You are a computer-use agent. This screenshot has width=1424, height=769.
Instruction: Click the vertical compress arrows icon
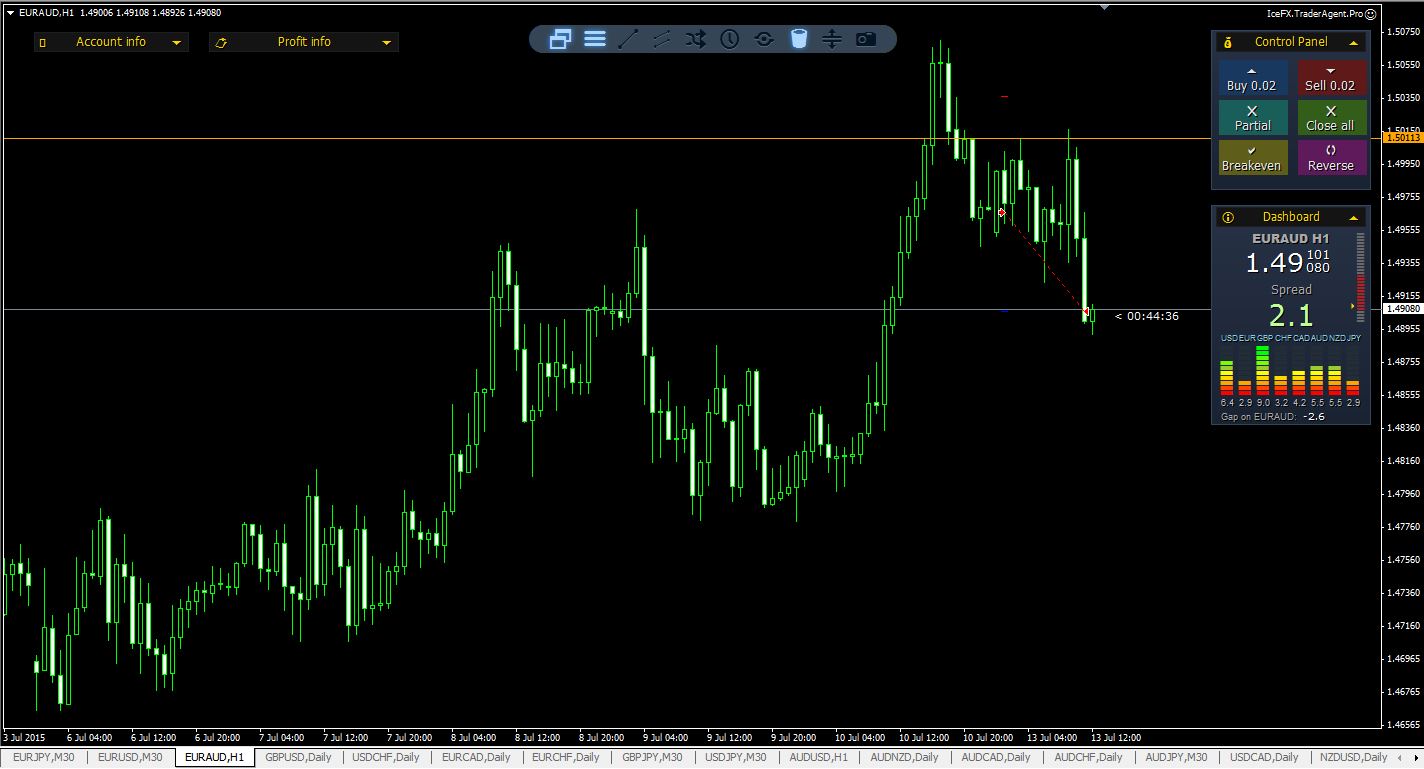tap(832, 39)
